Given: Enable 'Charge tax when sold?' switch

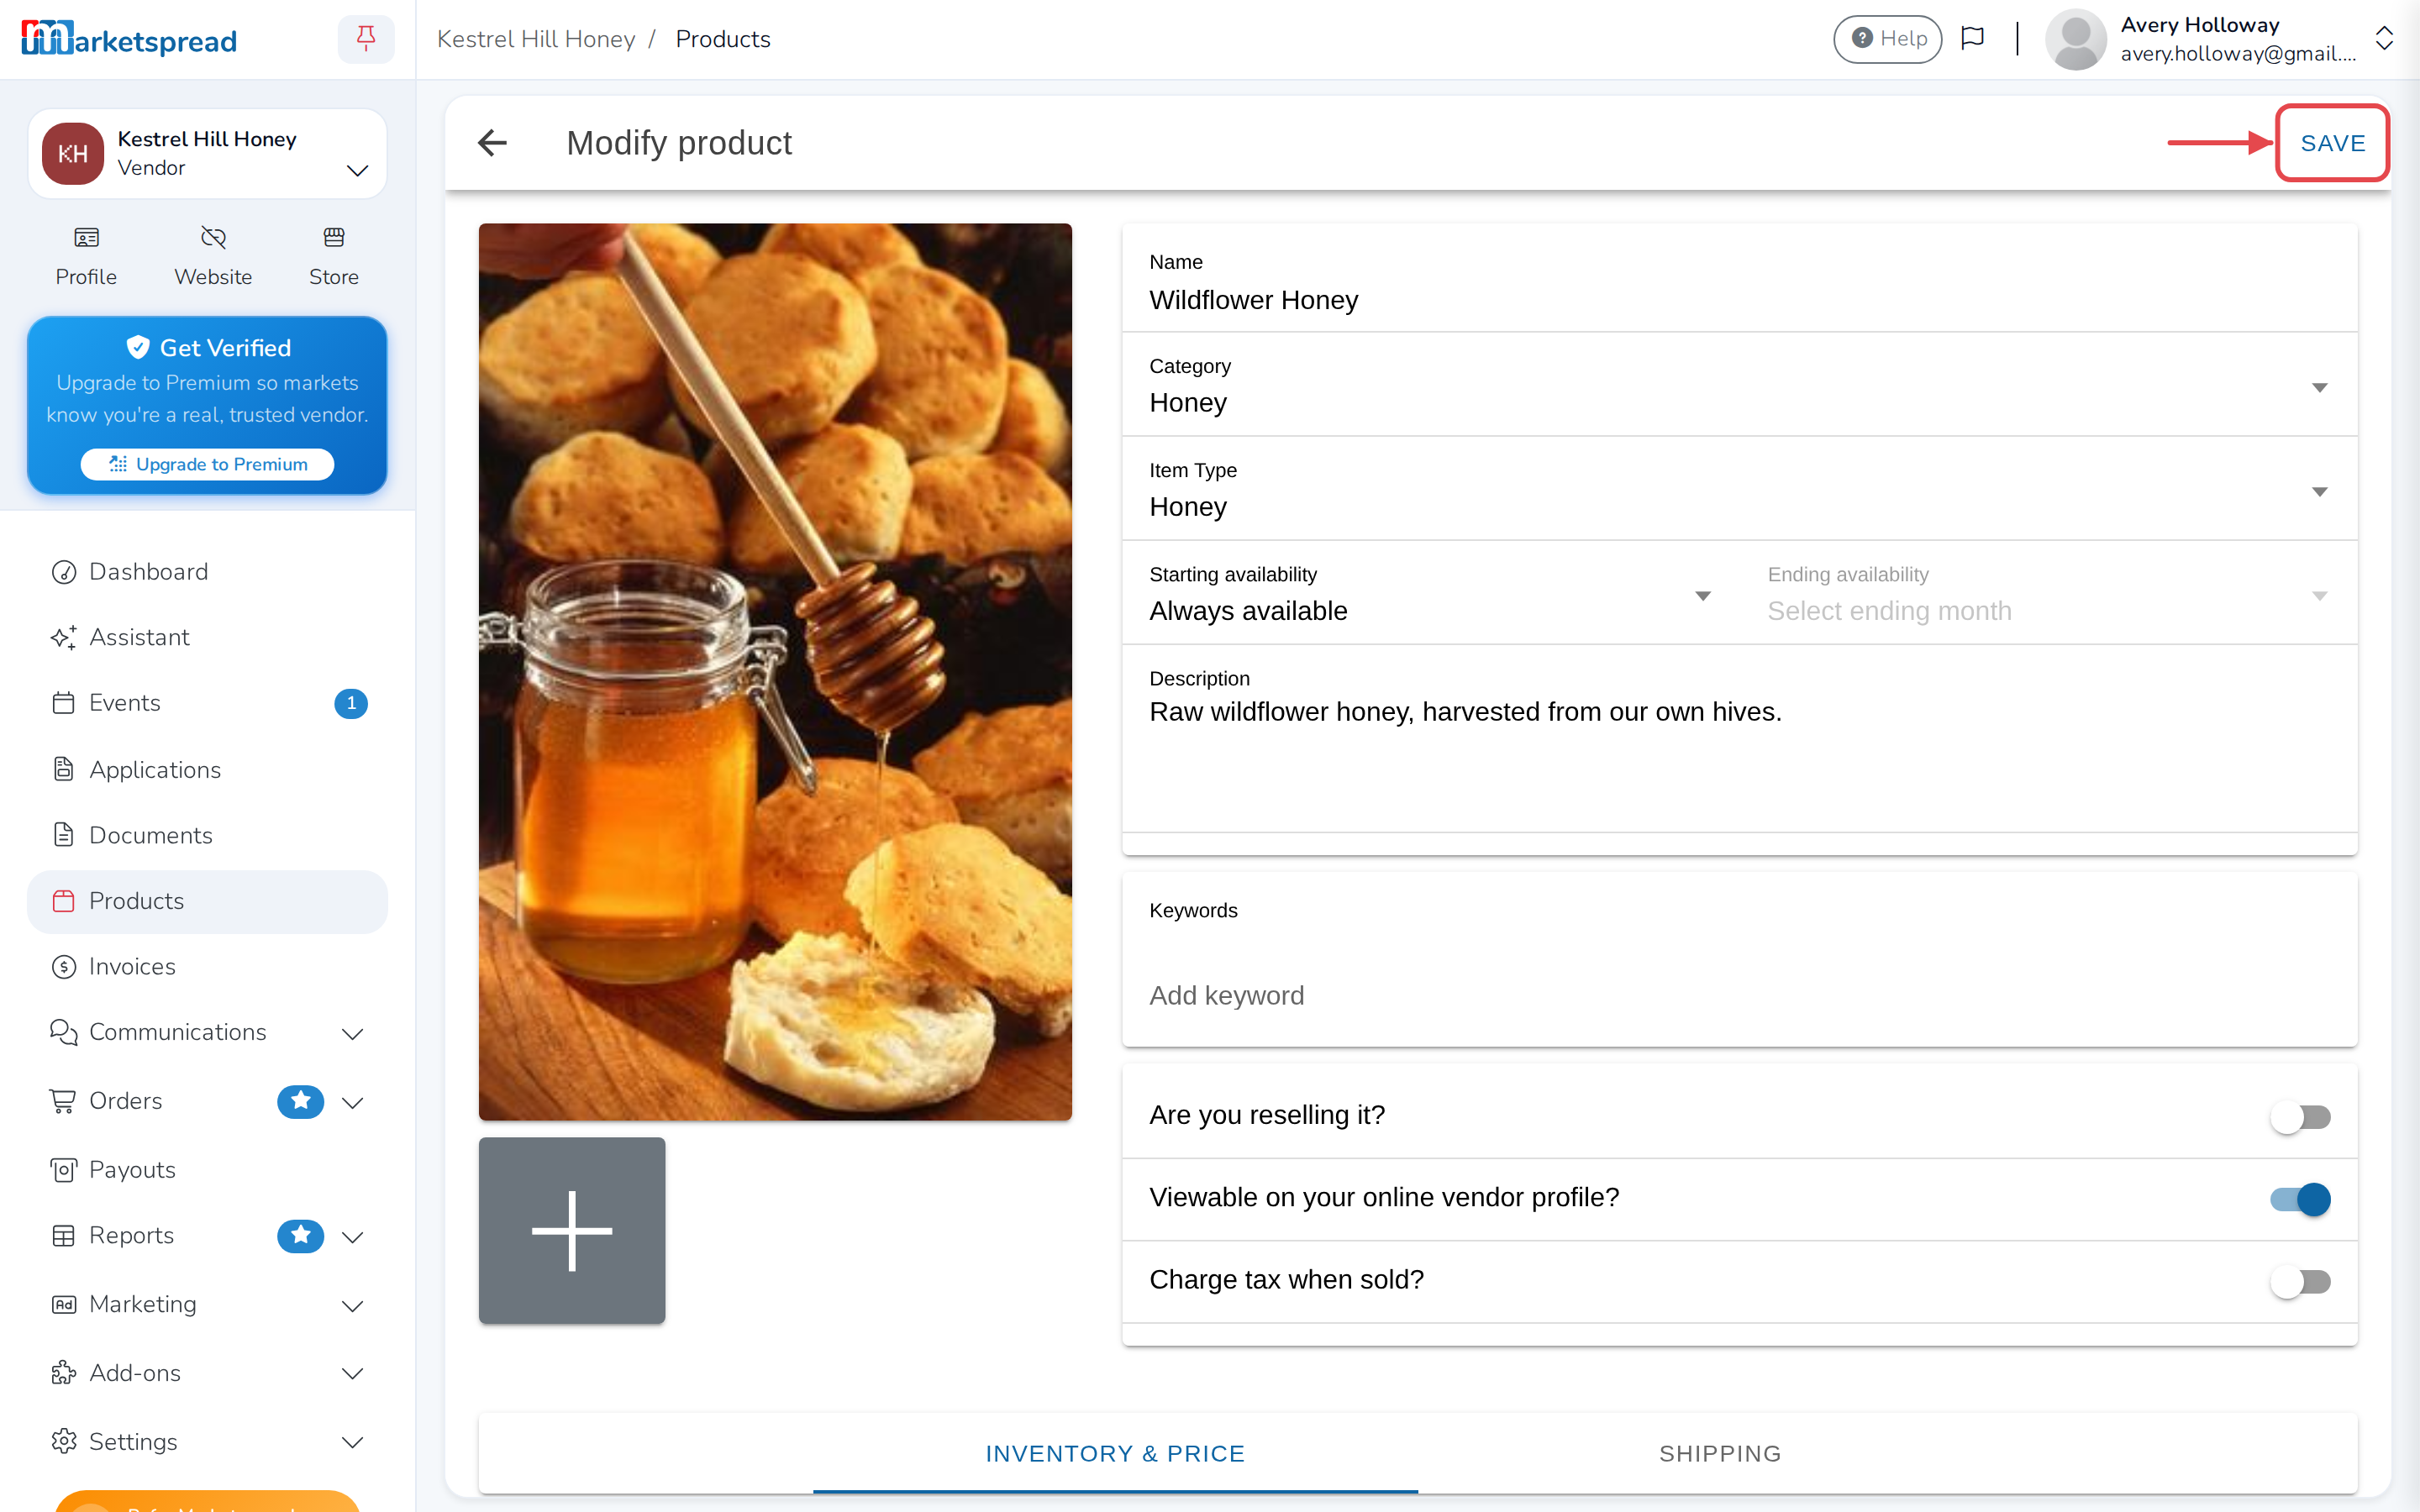Looking at the screenshot, I should point(2300,1281).
